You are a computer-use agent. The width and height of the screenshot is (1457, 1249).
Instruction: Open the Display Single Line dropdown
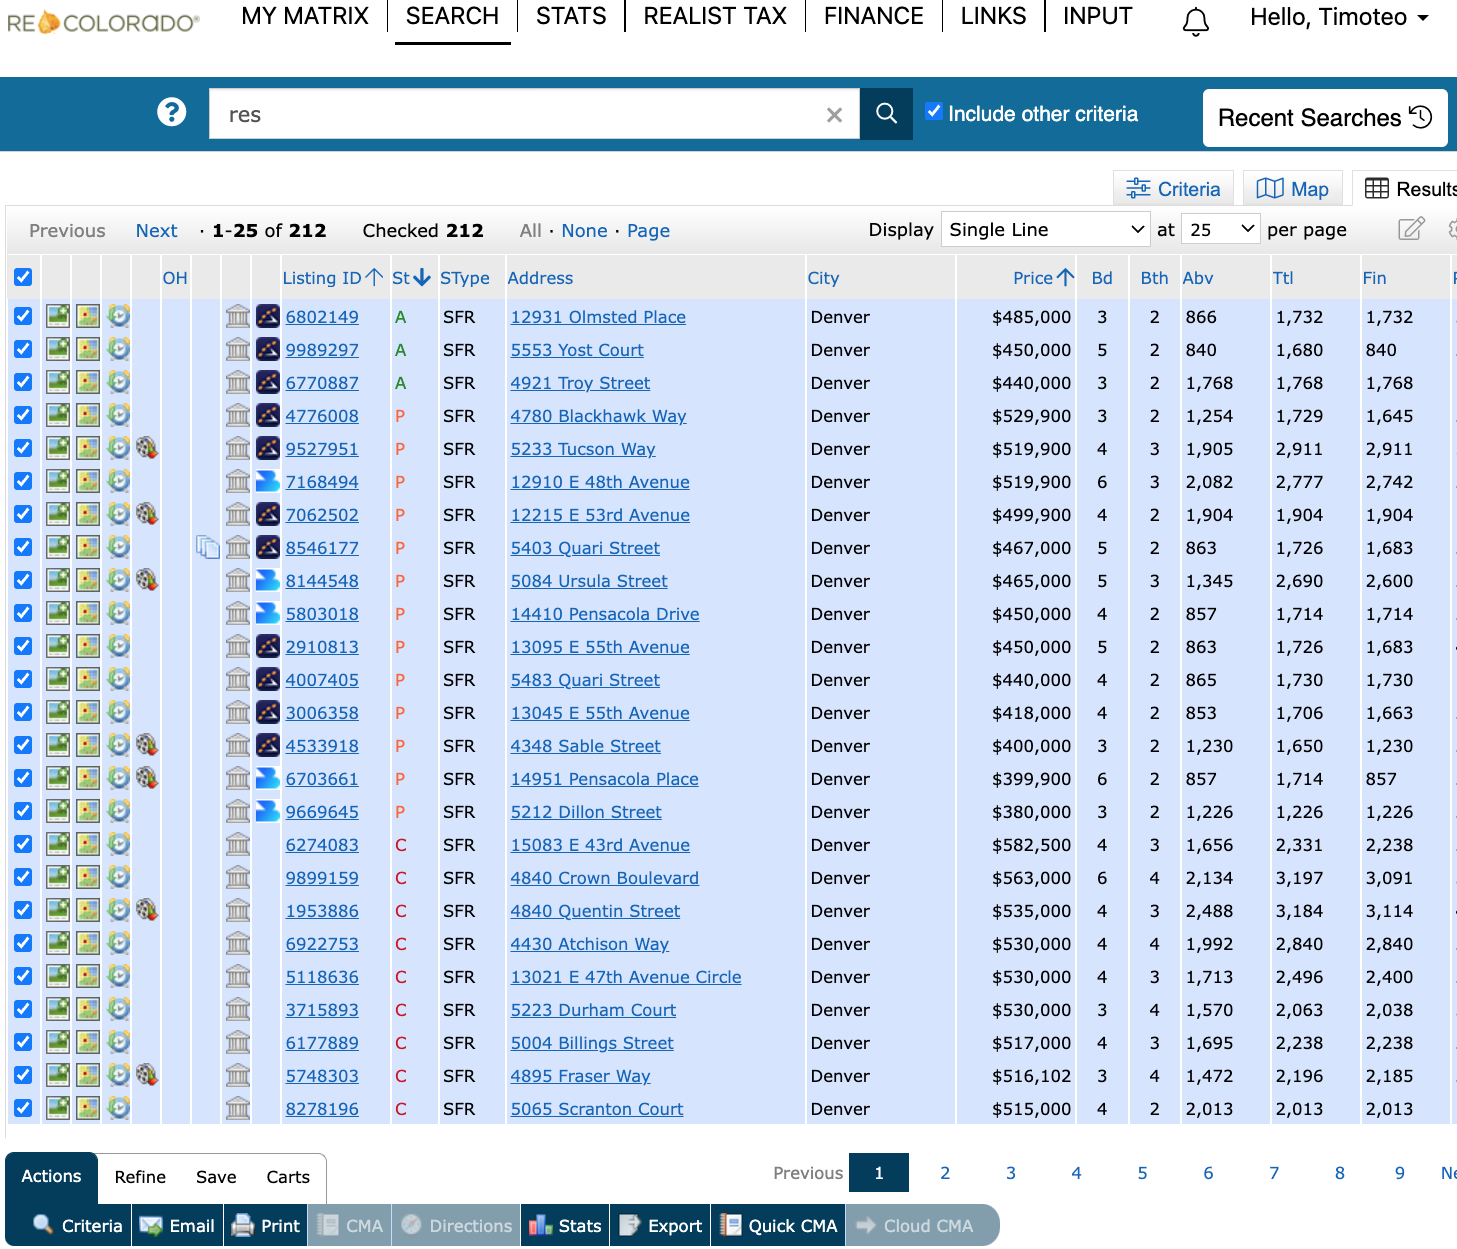(x=1045, y=230)
